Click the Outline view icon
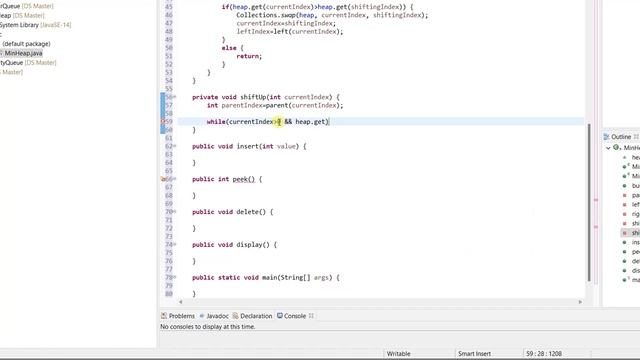This screenshot has height=360, width=640. (606, 137)
